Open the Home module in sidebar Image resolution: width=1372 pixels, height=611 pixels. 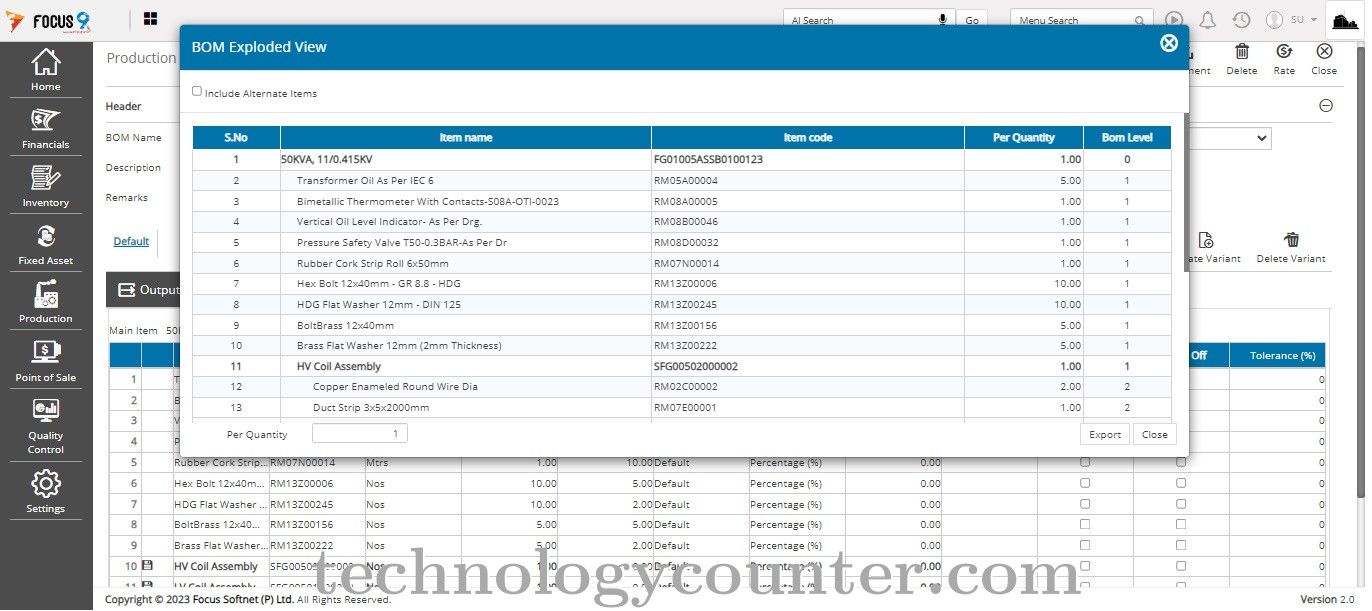(x=46, y=70)
